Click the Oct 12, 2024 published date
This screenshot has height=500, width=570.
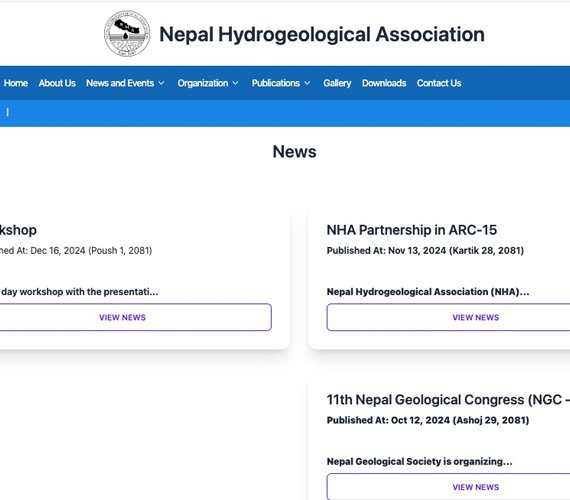(x=428, y=420)
